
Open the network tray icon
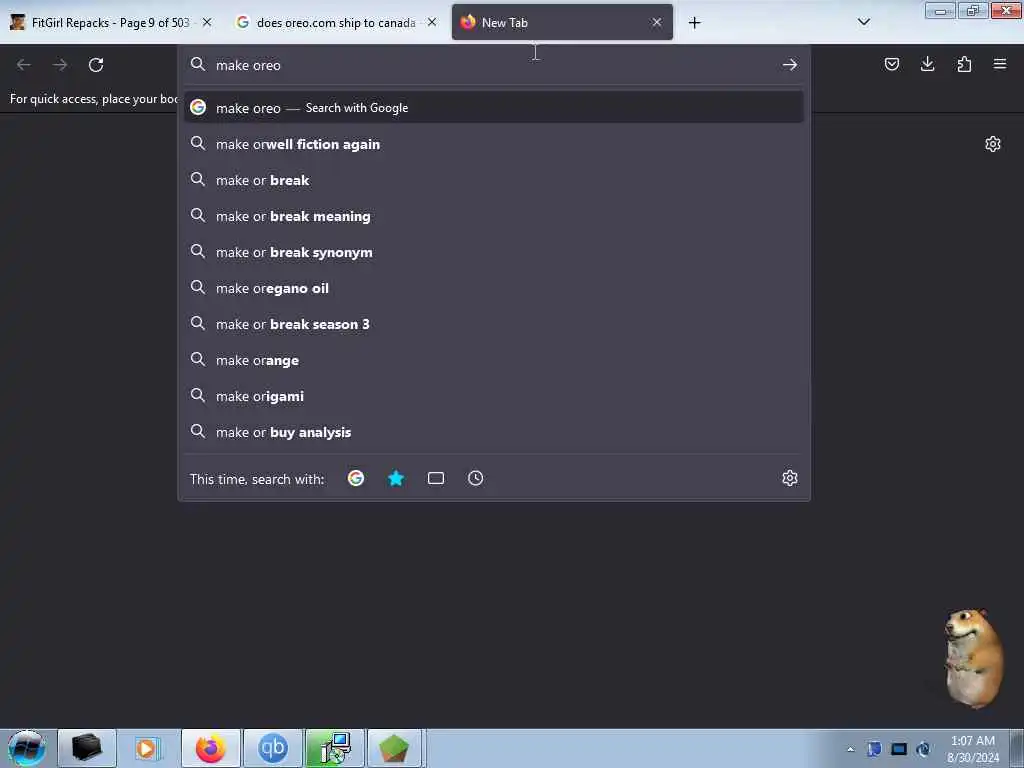923,749
